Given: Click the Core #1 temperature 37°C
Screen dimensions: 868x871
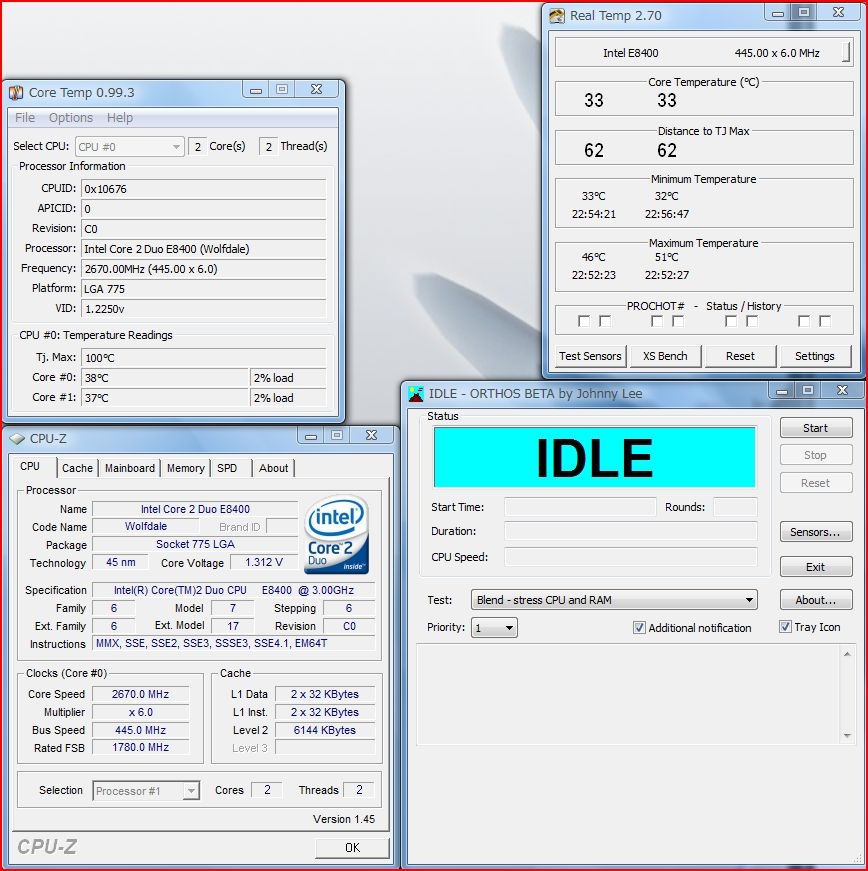Looking at the screenshot, I should click(x=165, y=398).
